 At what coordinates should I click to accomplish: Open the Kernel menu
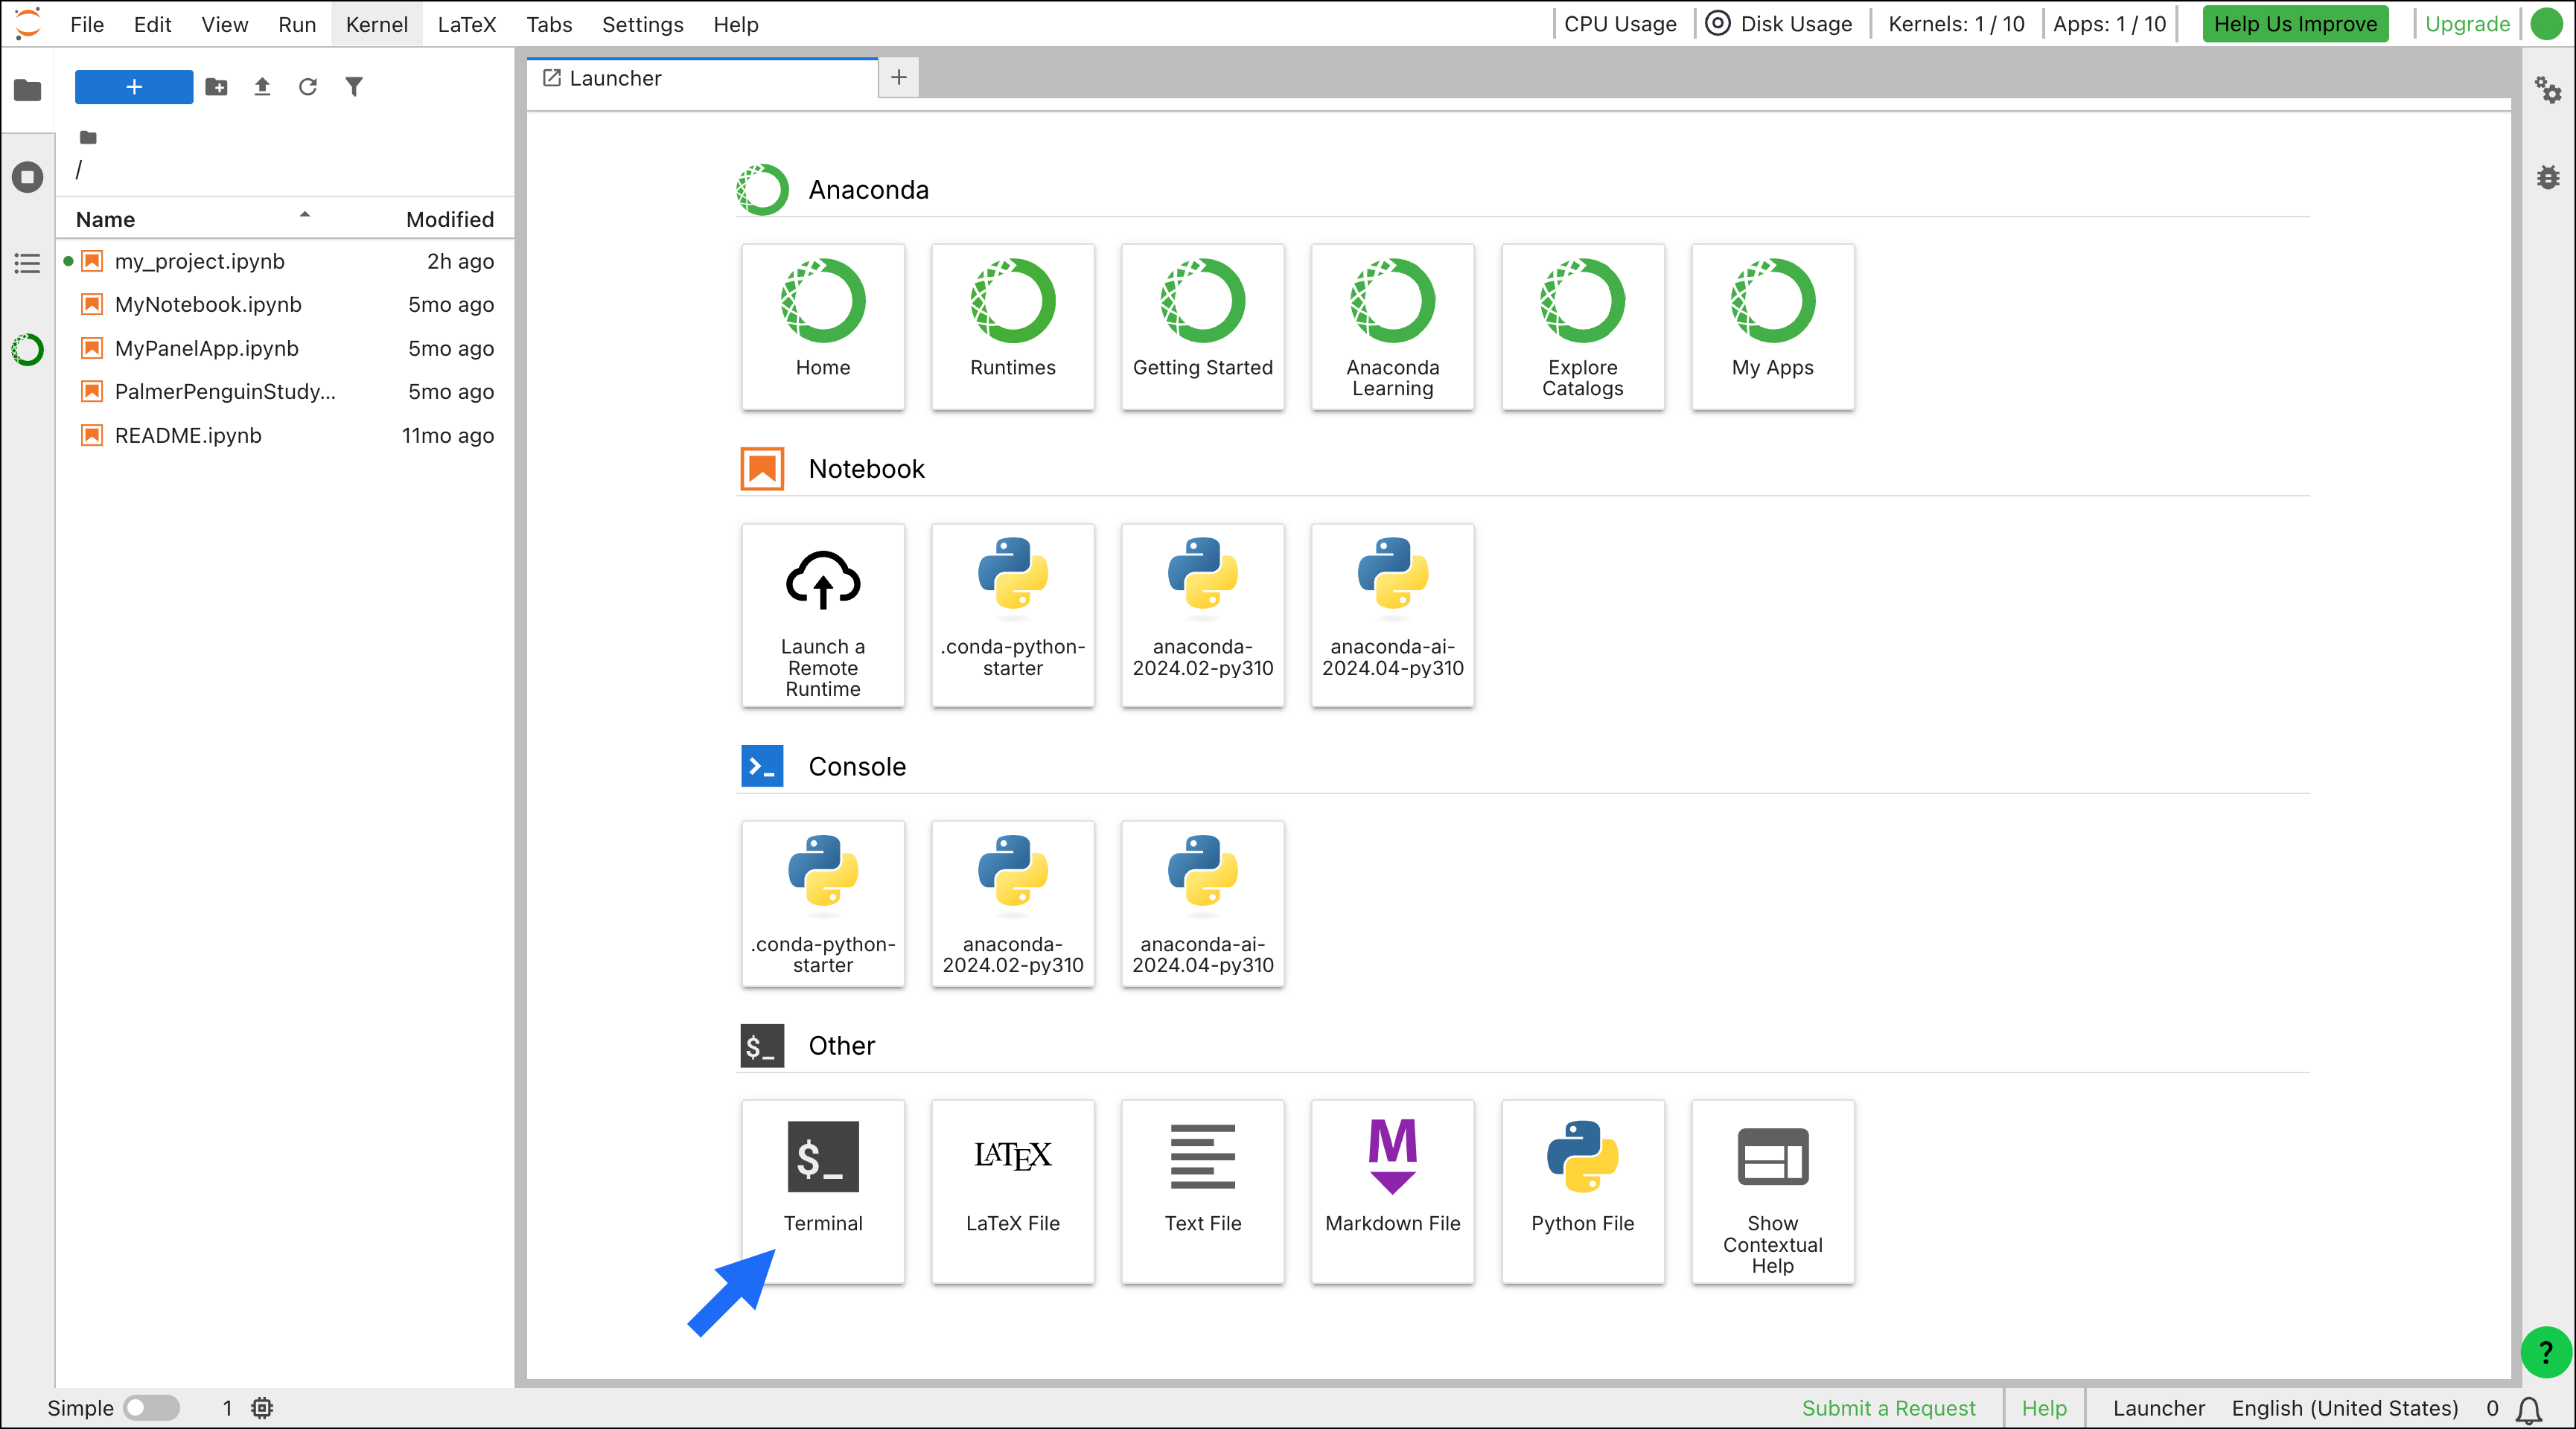[376, 24]
